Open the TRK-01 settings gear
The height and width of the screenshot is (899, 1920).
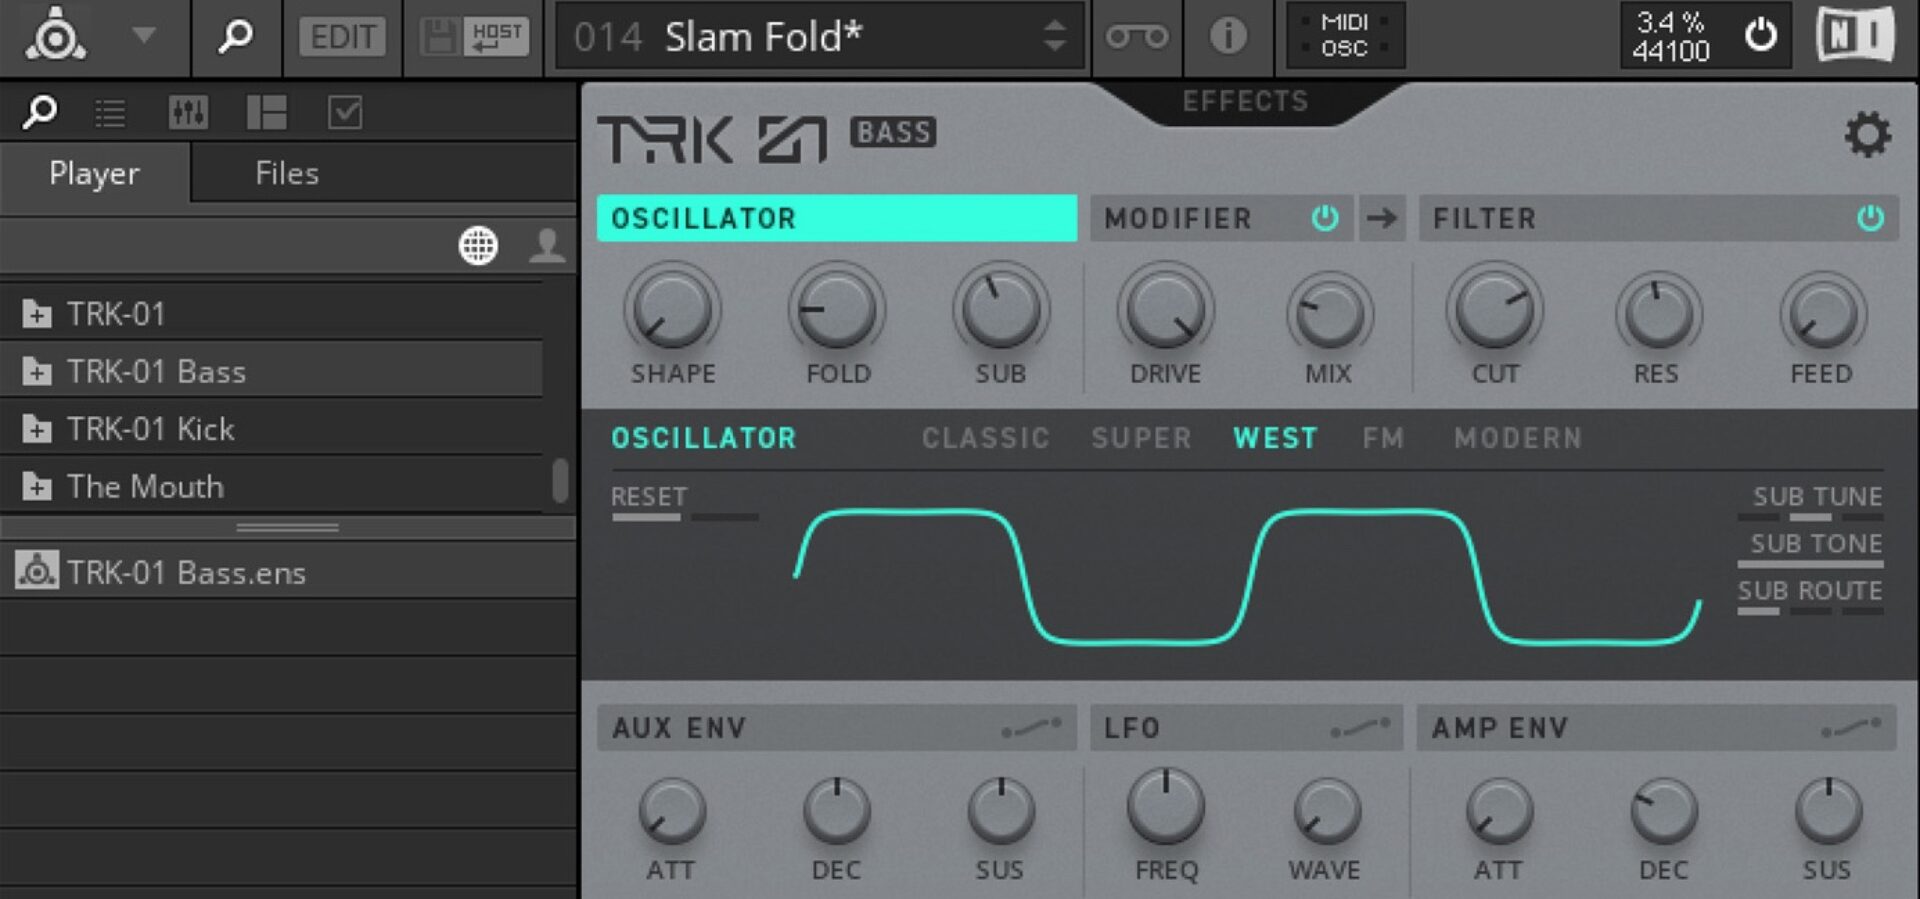coord(1867,134)
